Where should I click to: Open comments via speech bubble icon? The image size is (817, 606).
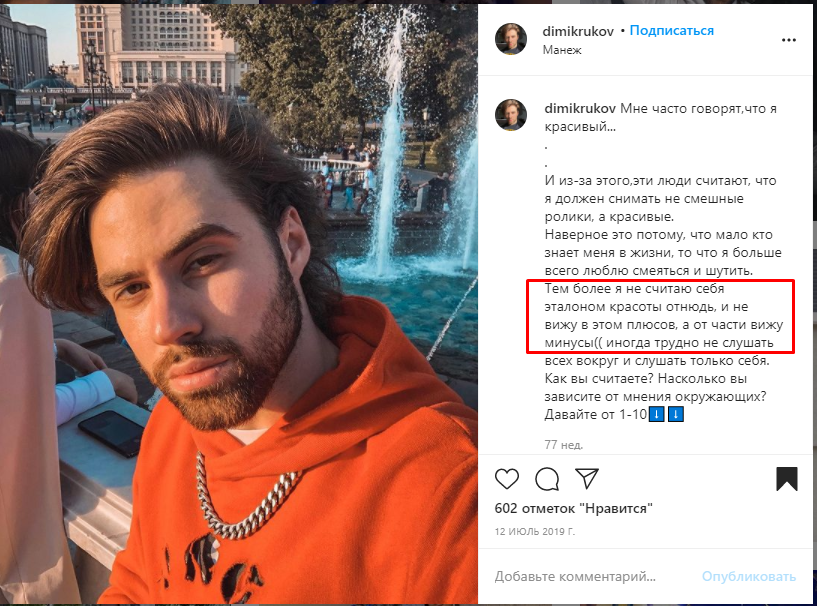point(547,479)
